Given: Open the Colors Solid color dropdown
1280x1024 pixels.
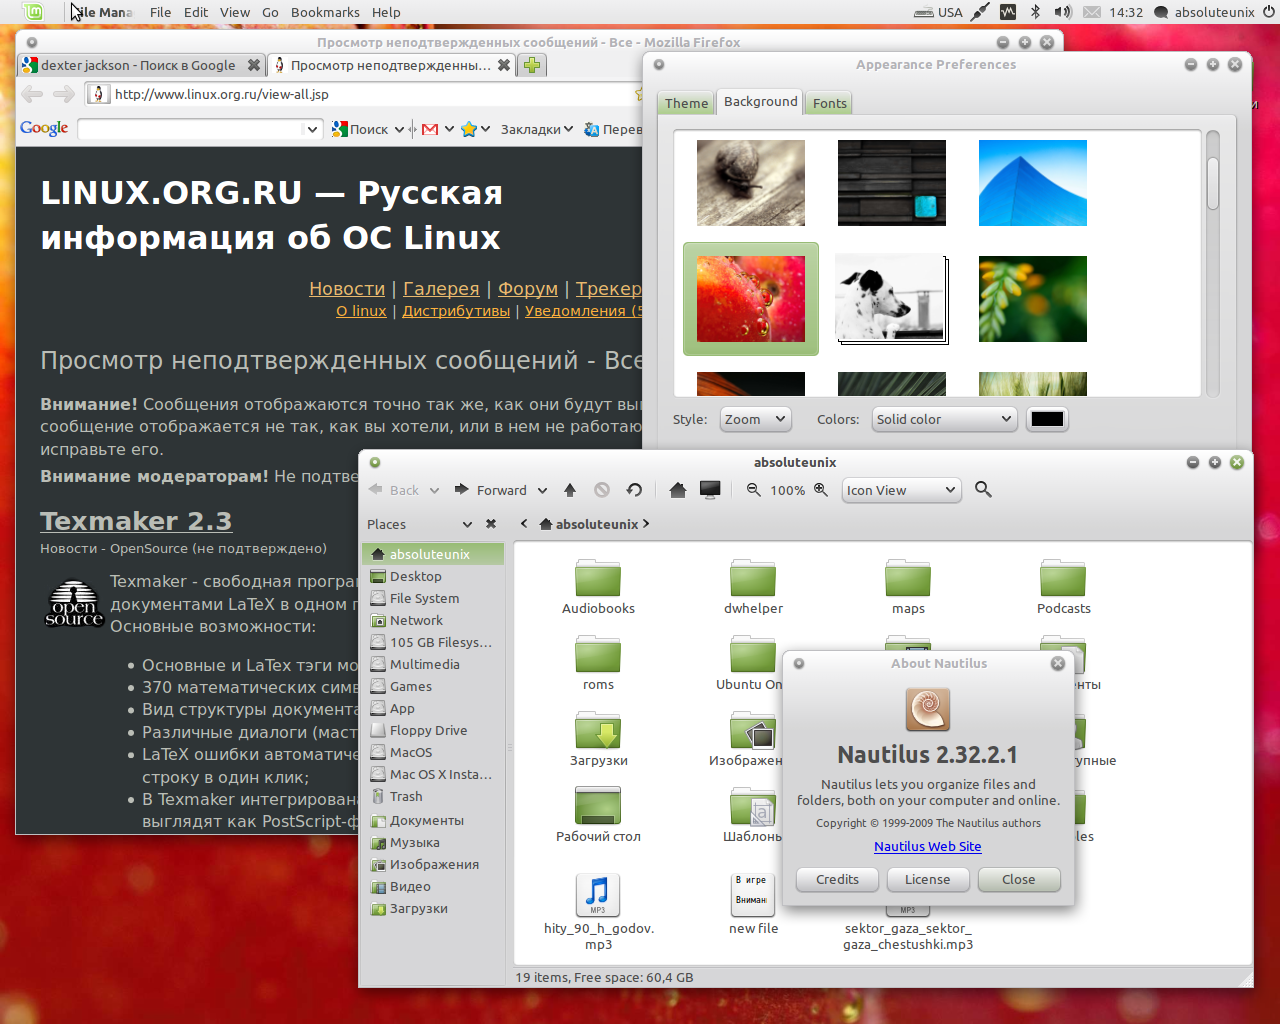Looking at the screenshot, I should click(x=944, y=419).
